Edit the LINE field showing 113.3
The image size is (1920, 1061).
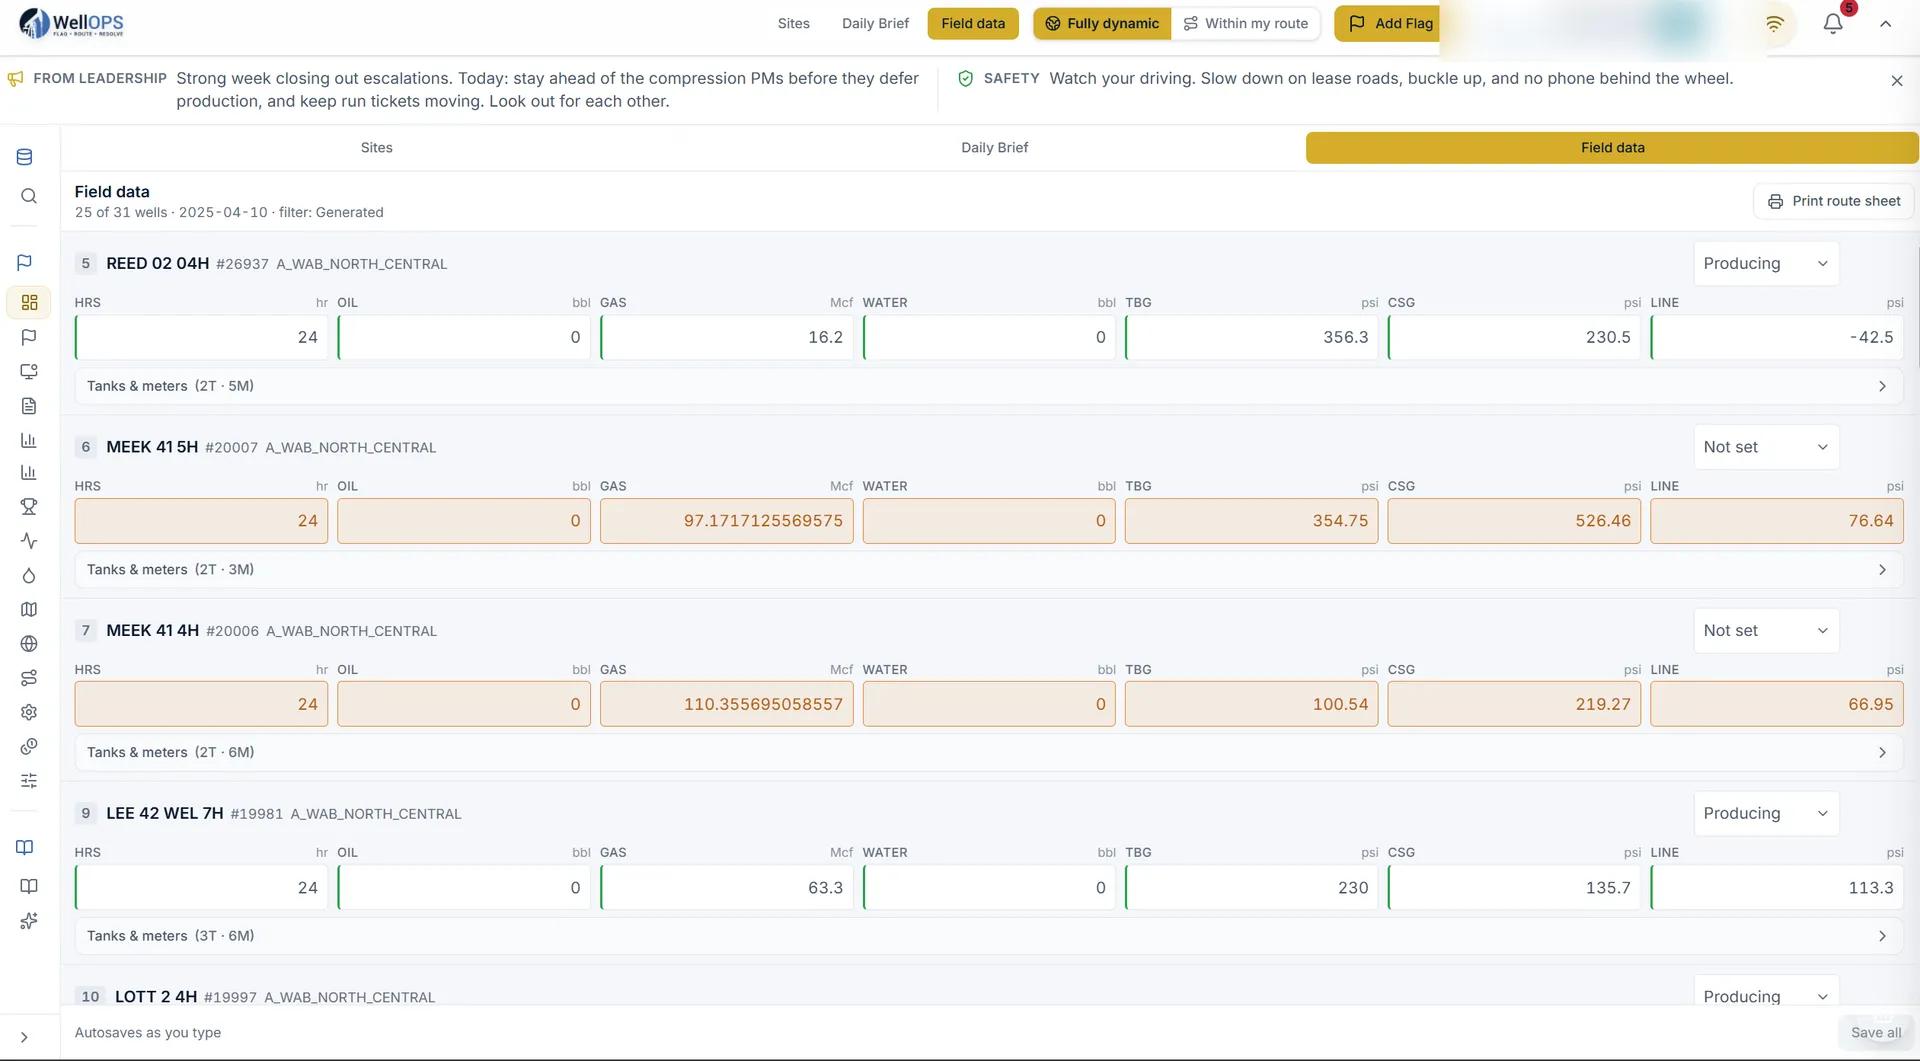(x=1776, y=888)
